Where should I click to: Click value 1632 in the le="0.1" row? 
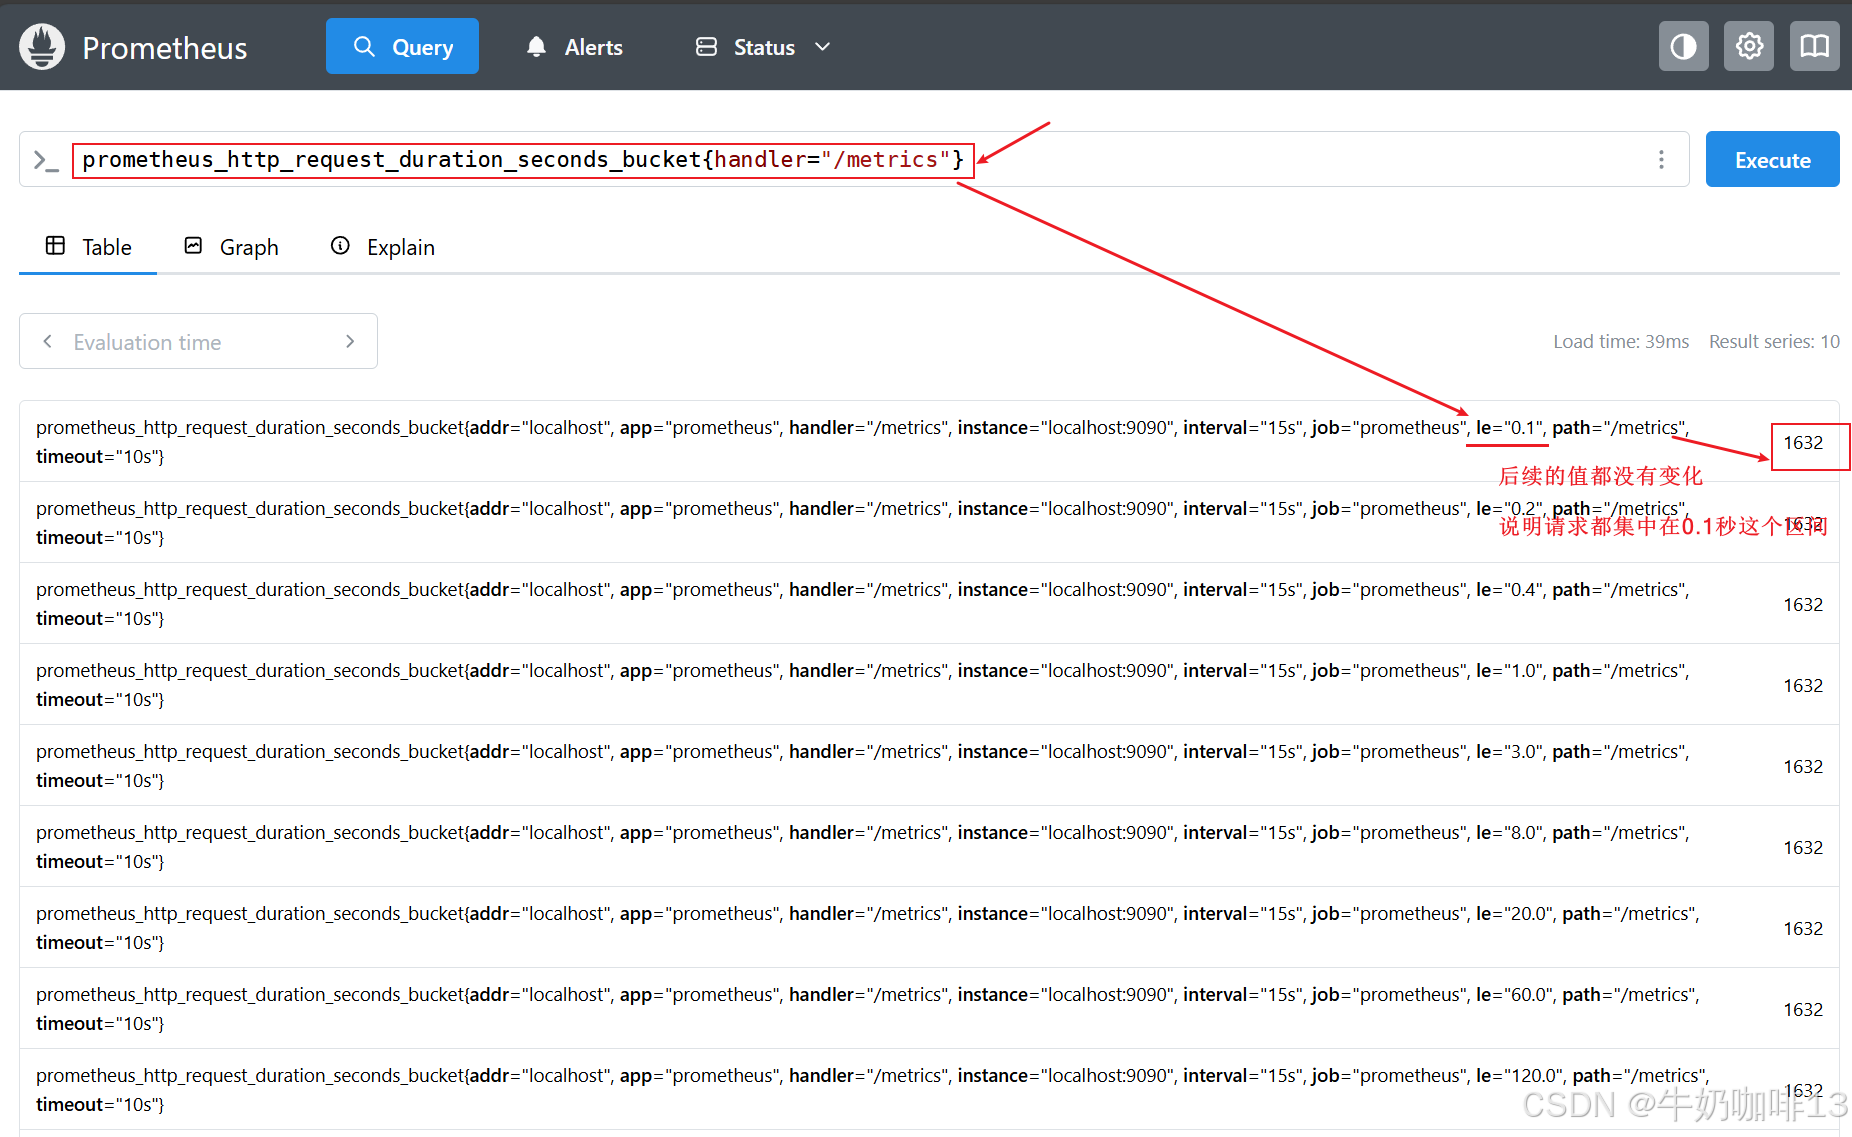(1803, 443)
